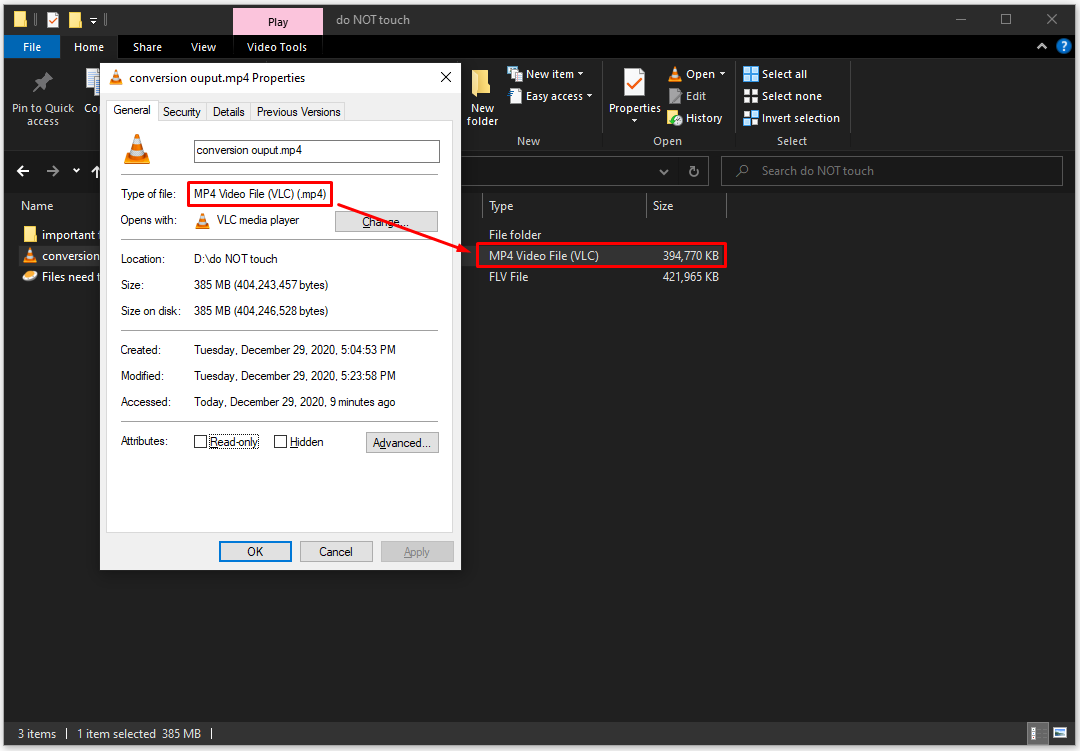Open the File menu tab
Viewport: 1080px width, 751px height.
click(32, 47)
